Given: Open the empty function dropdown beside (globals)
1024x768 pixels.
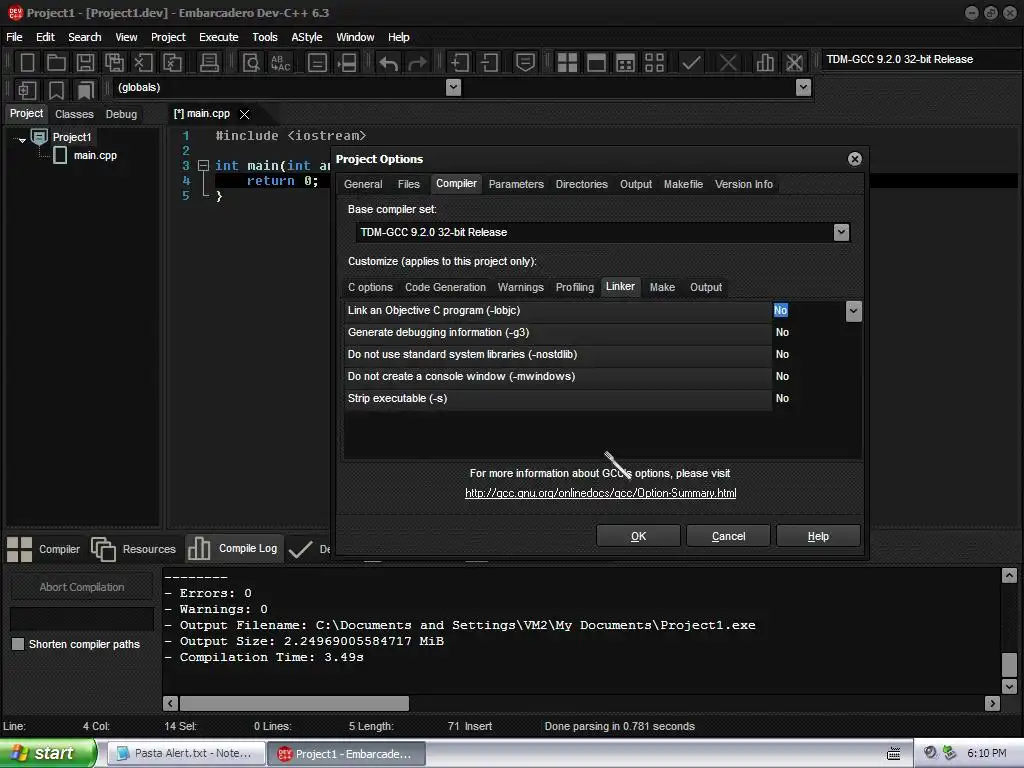Looking at the screenshot, I should [x=803, y=88].
